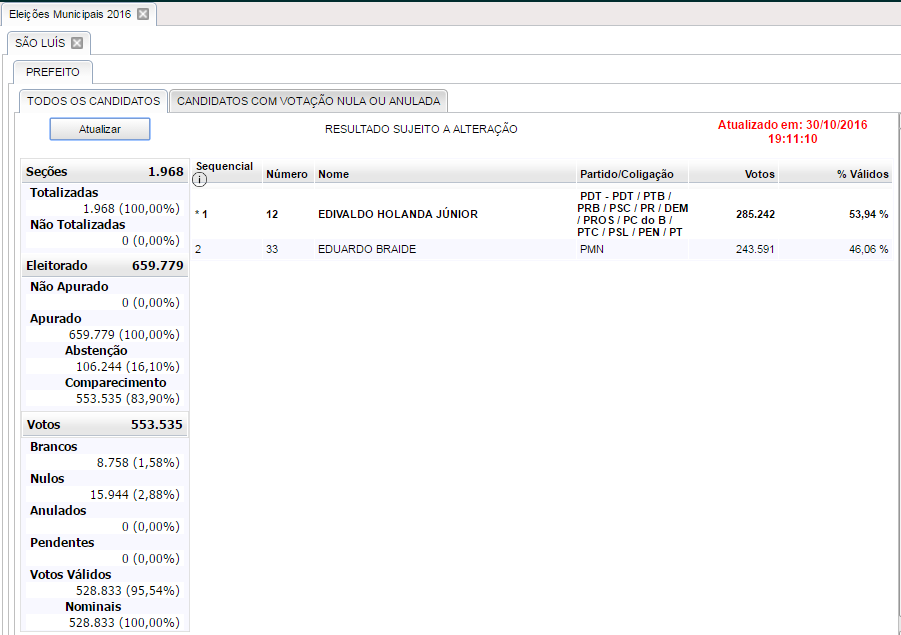The height and width of the screenshot is (635, 901).
Task: Select the Eduardo Braide row
Action: pyautogui.click(x=366, y=249)
